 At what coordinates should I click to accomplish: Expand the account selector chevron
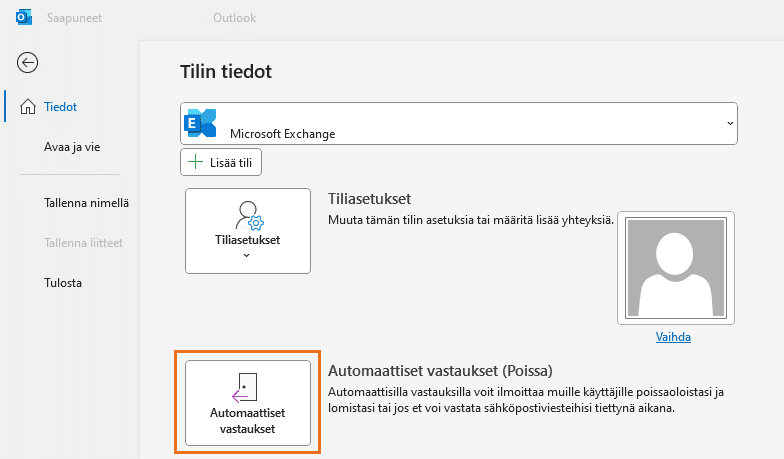tap(729, 123)
